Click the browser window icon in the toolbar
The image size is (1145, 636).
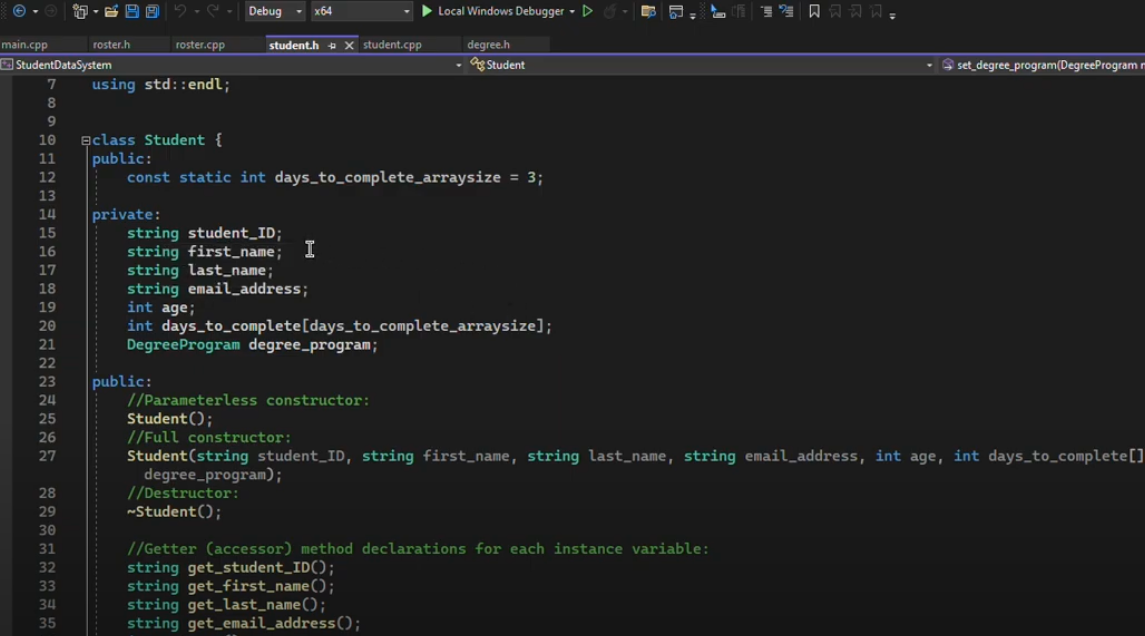[675, 11]
